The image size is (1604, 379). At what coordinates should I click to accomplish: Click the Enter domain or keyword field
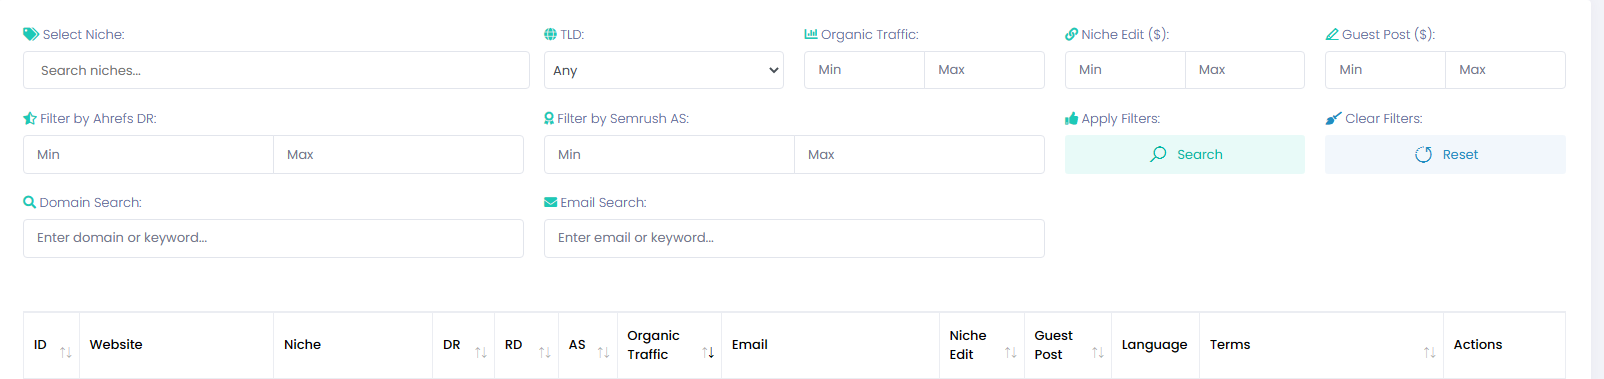[x=273, y=238]
